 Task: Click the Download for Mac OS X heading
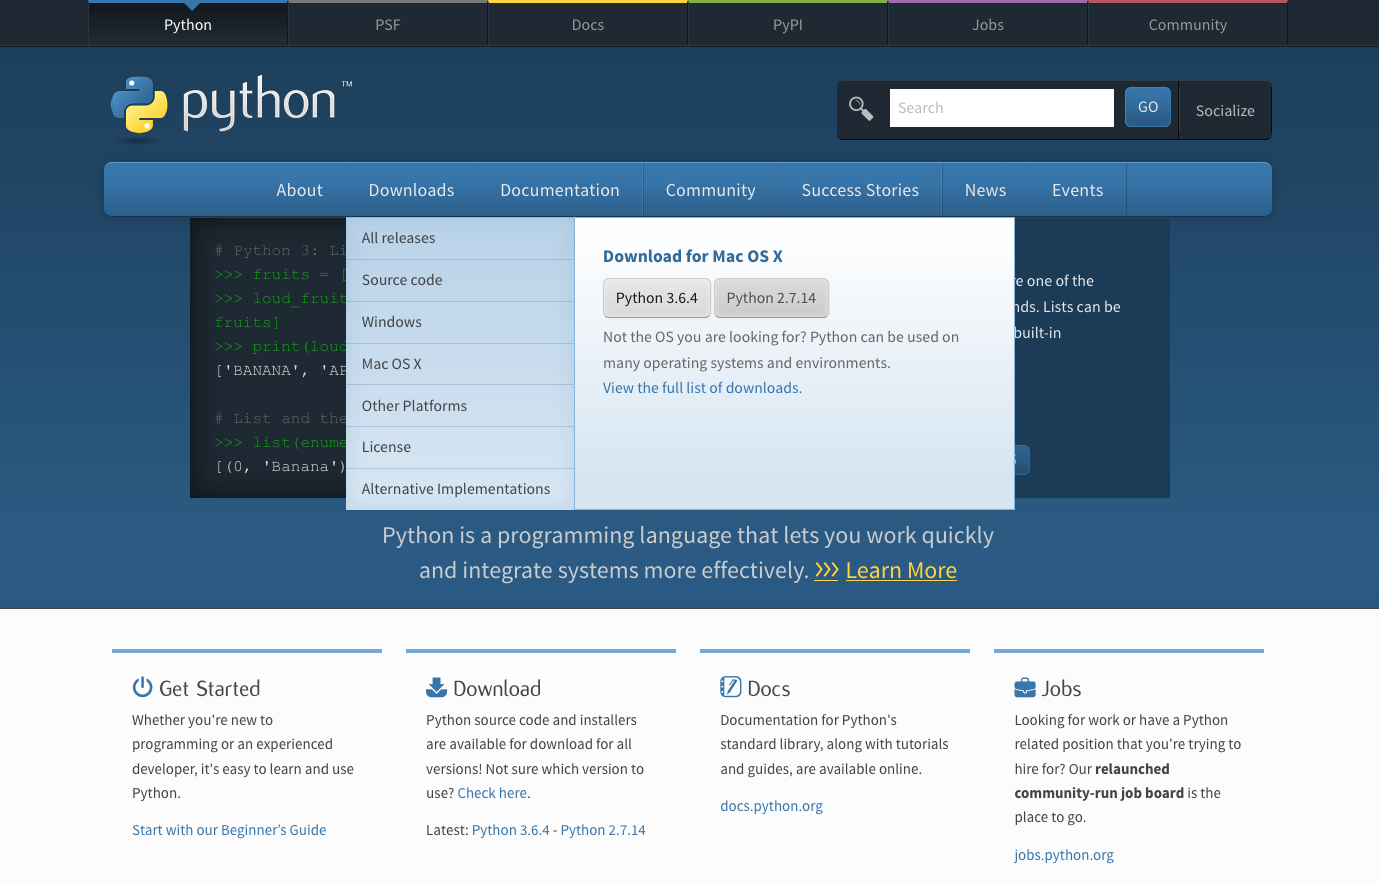click(693, 256)
